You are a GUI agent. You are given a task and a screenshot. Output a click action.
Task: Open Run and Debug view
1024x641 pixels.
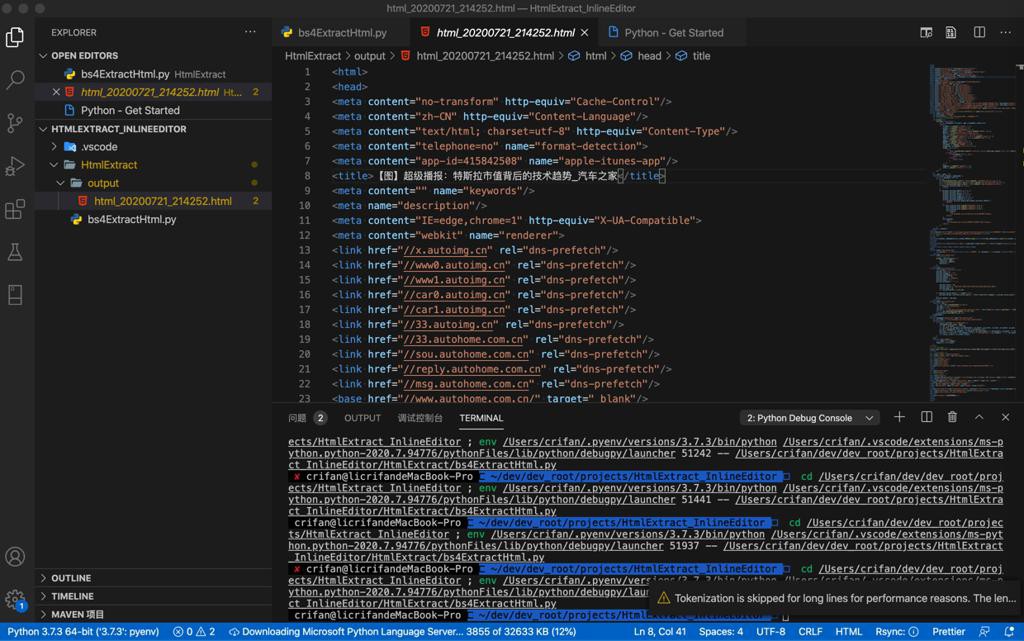tap(15, 166)
